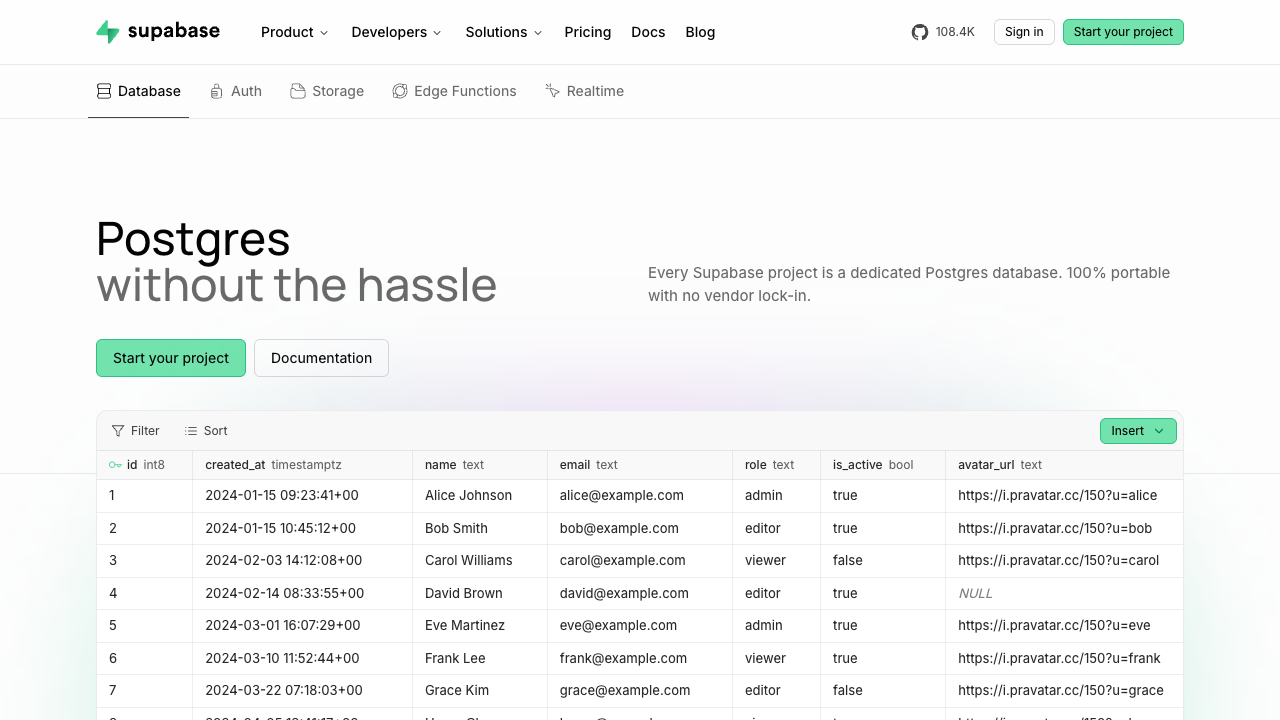This screenshot has width=1280, height=720.
Task: Click the Storage bucket icon
Action: point(298,91)
